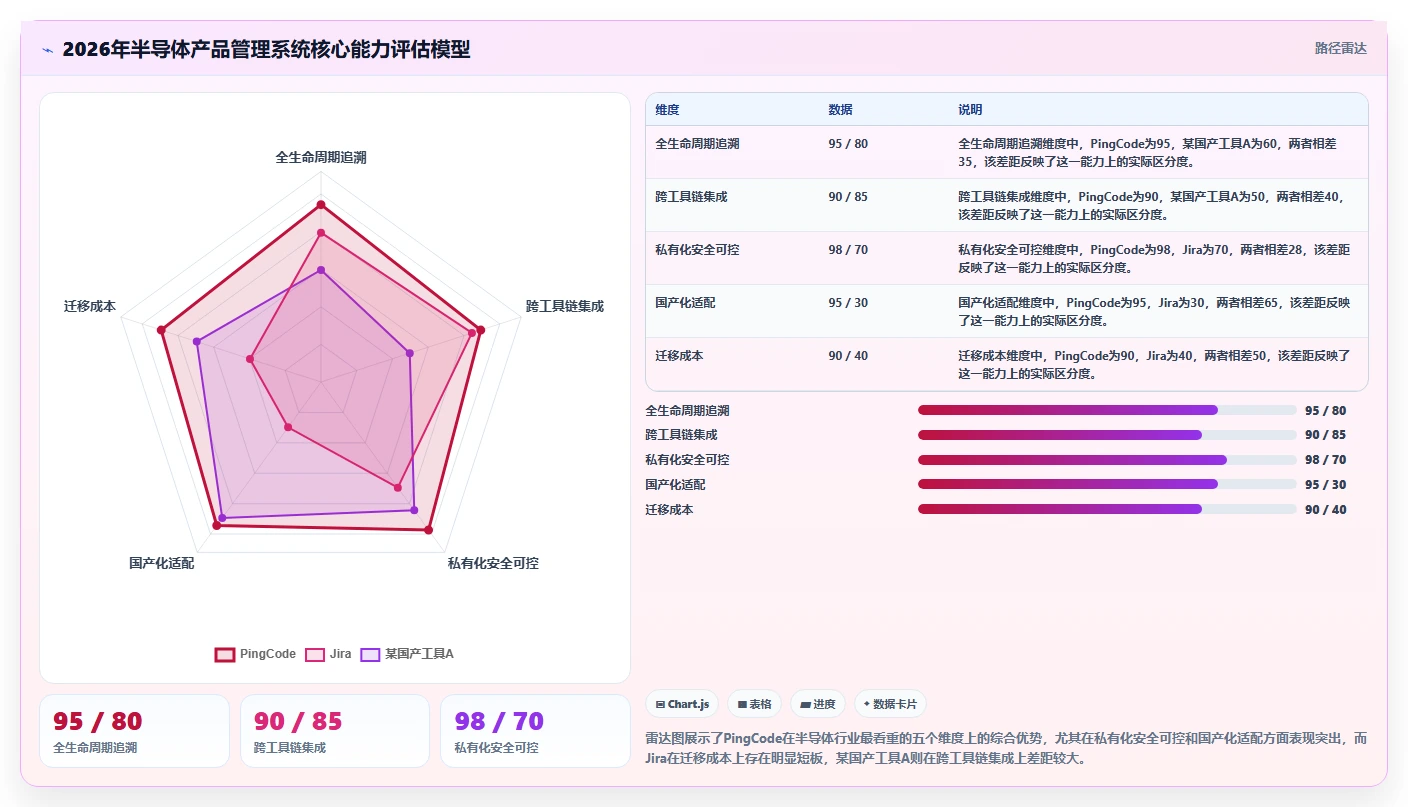Click the 数据卡片 tag chip

click(889, 704)
